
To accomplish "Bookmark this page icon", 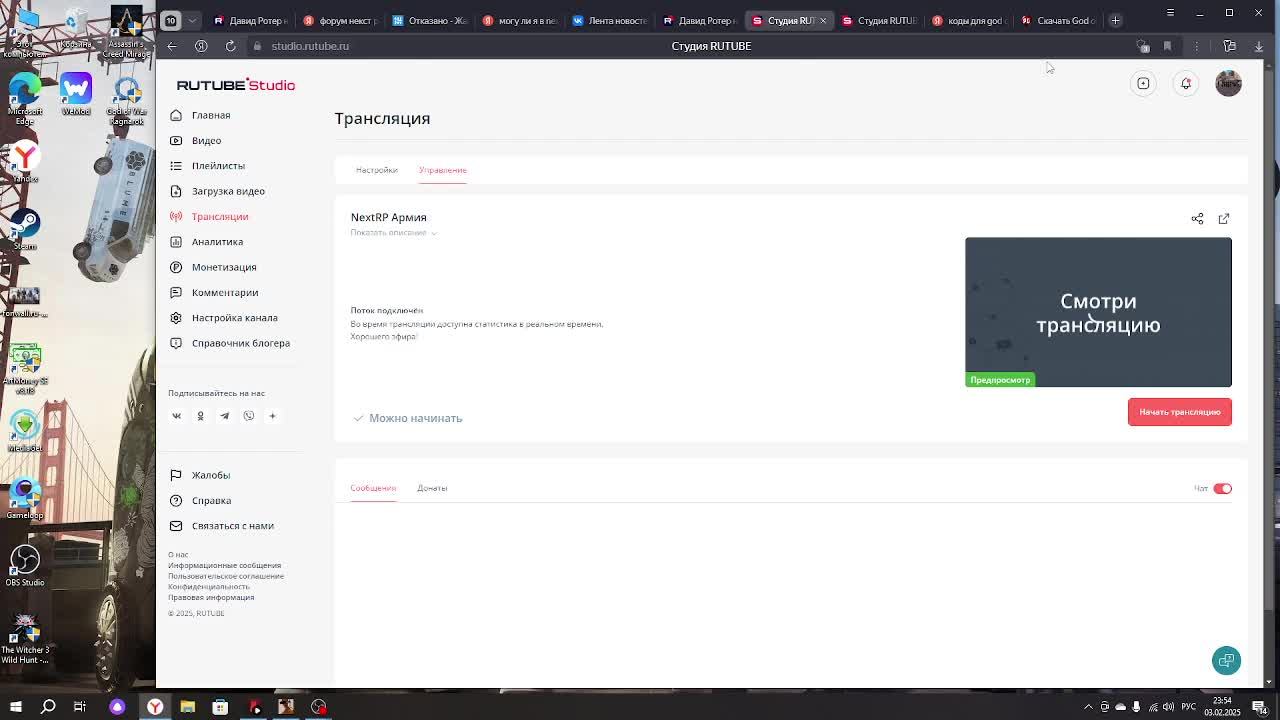I will pos(1167,46).
